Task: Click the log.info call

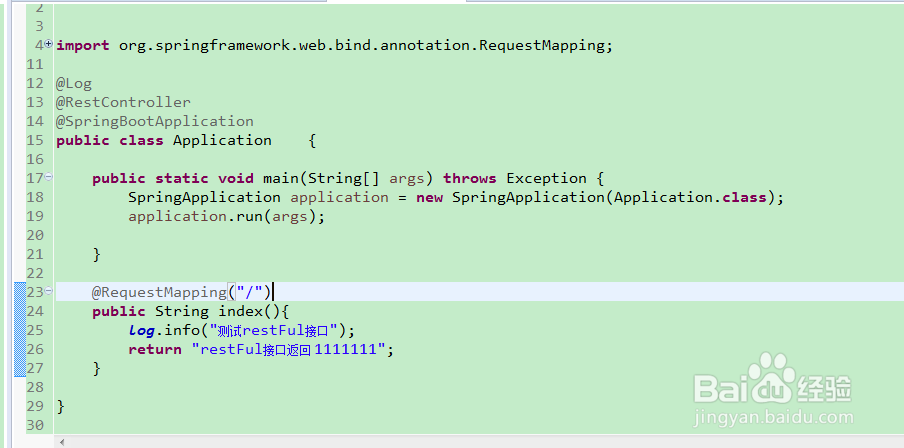Action: (165, 330)
